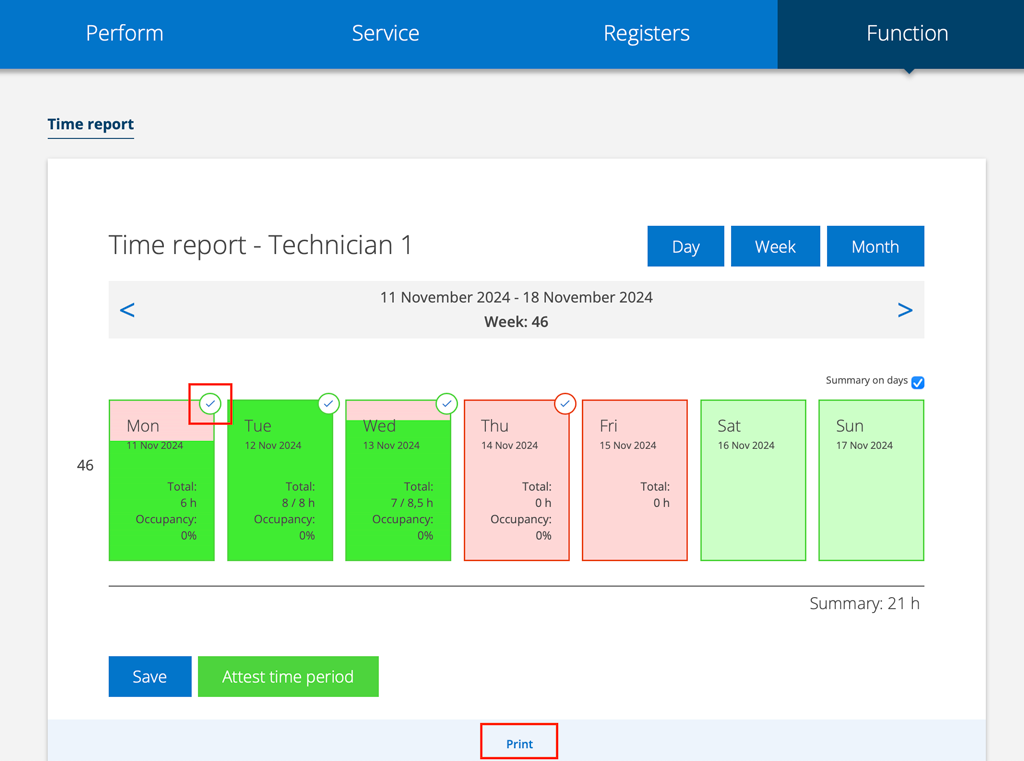This screenshot has width=1024, height=761.
Task: Switch to the Registers tab
Action: (646, 34)
